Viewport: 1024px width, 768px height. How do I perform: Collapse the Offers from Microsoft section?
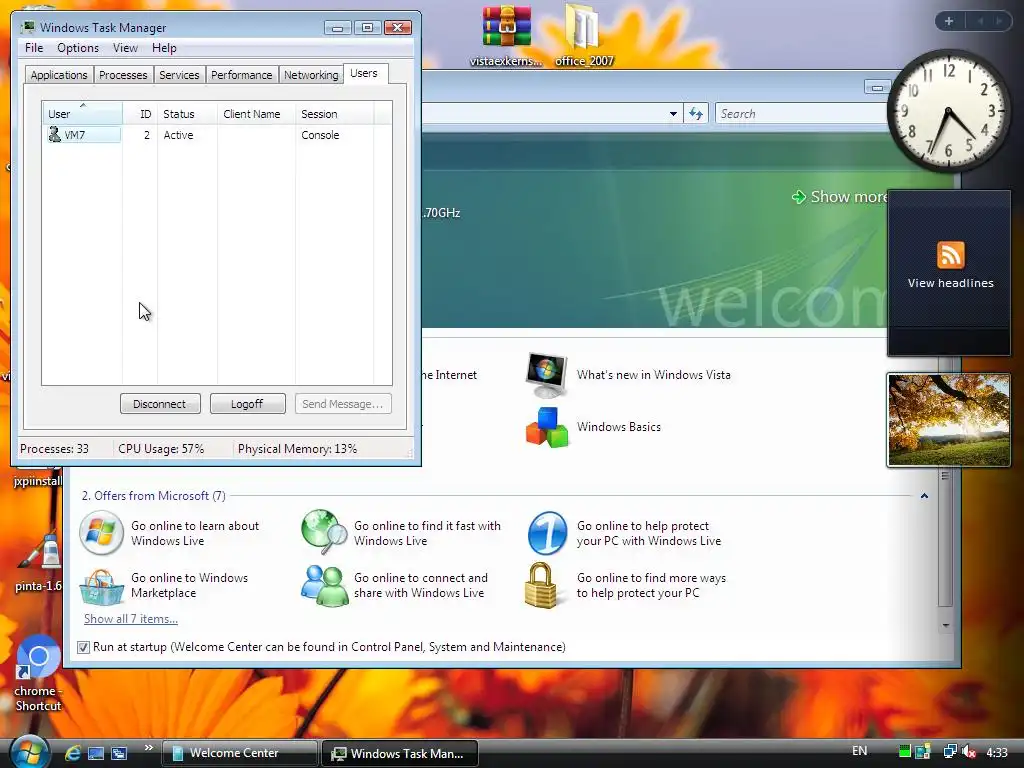[x=924, y=496]
